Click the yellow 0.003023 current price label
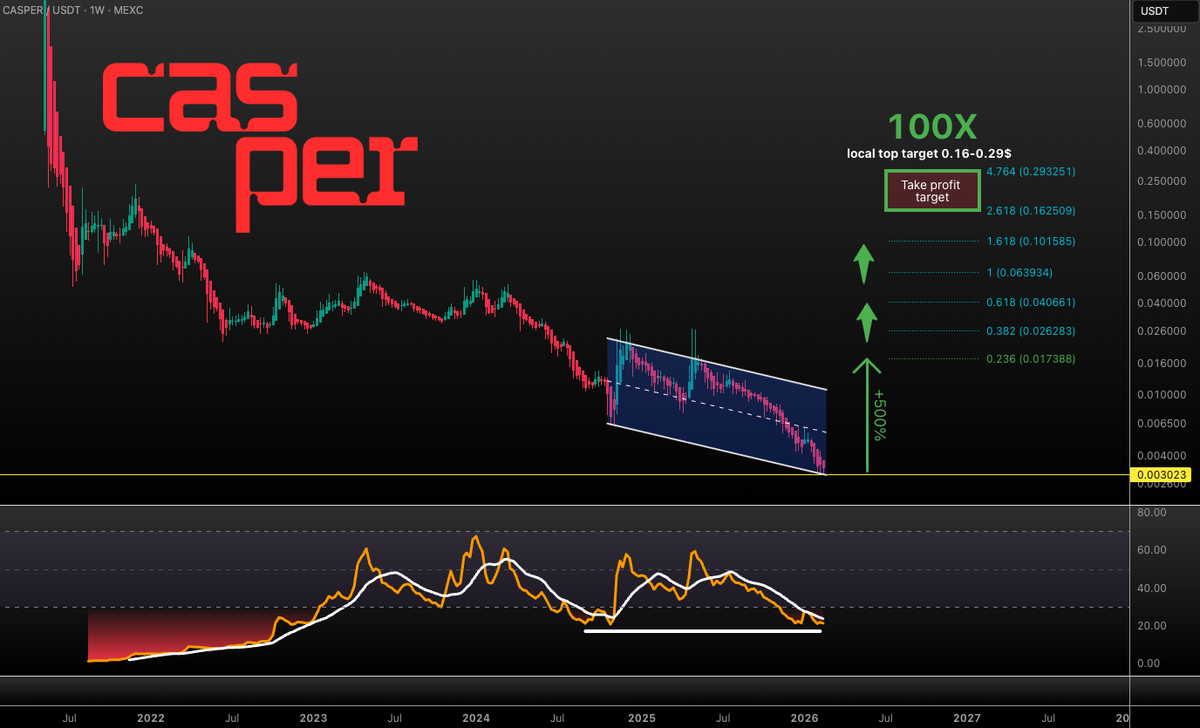Viewport: 1200px width, 728px height. click(x=1160, y=475)
